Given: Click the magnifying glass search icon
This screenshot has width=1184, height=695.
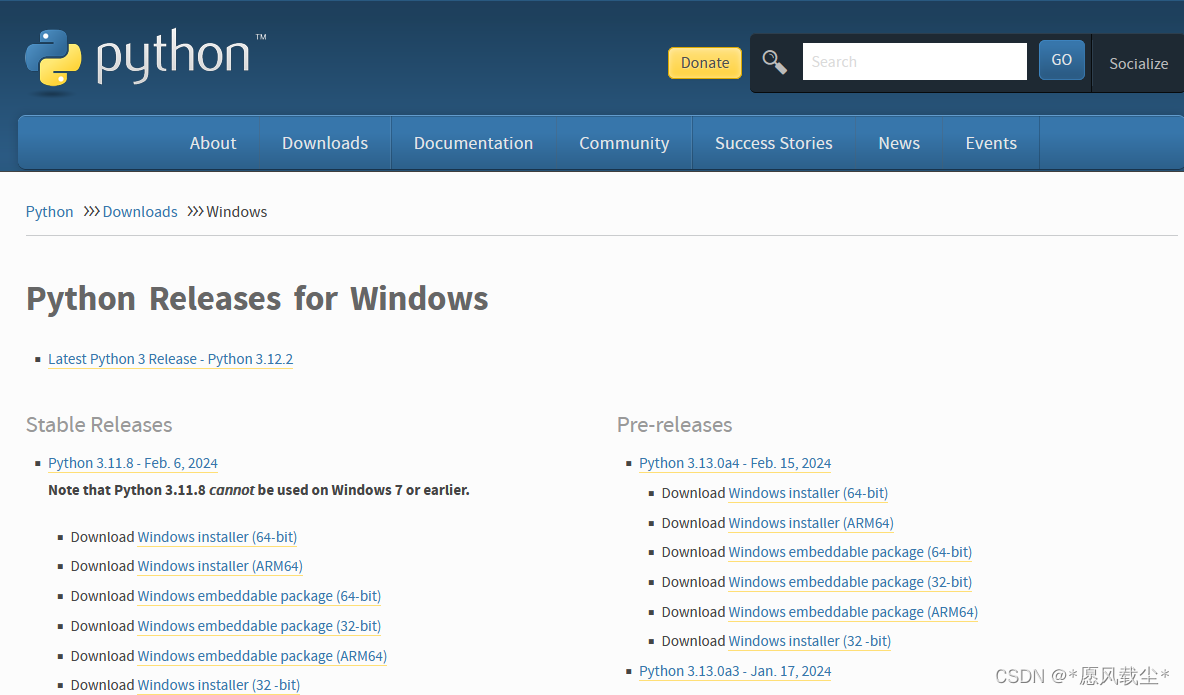Looking at the screenshot, I should [774, 62].
